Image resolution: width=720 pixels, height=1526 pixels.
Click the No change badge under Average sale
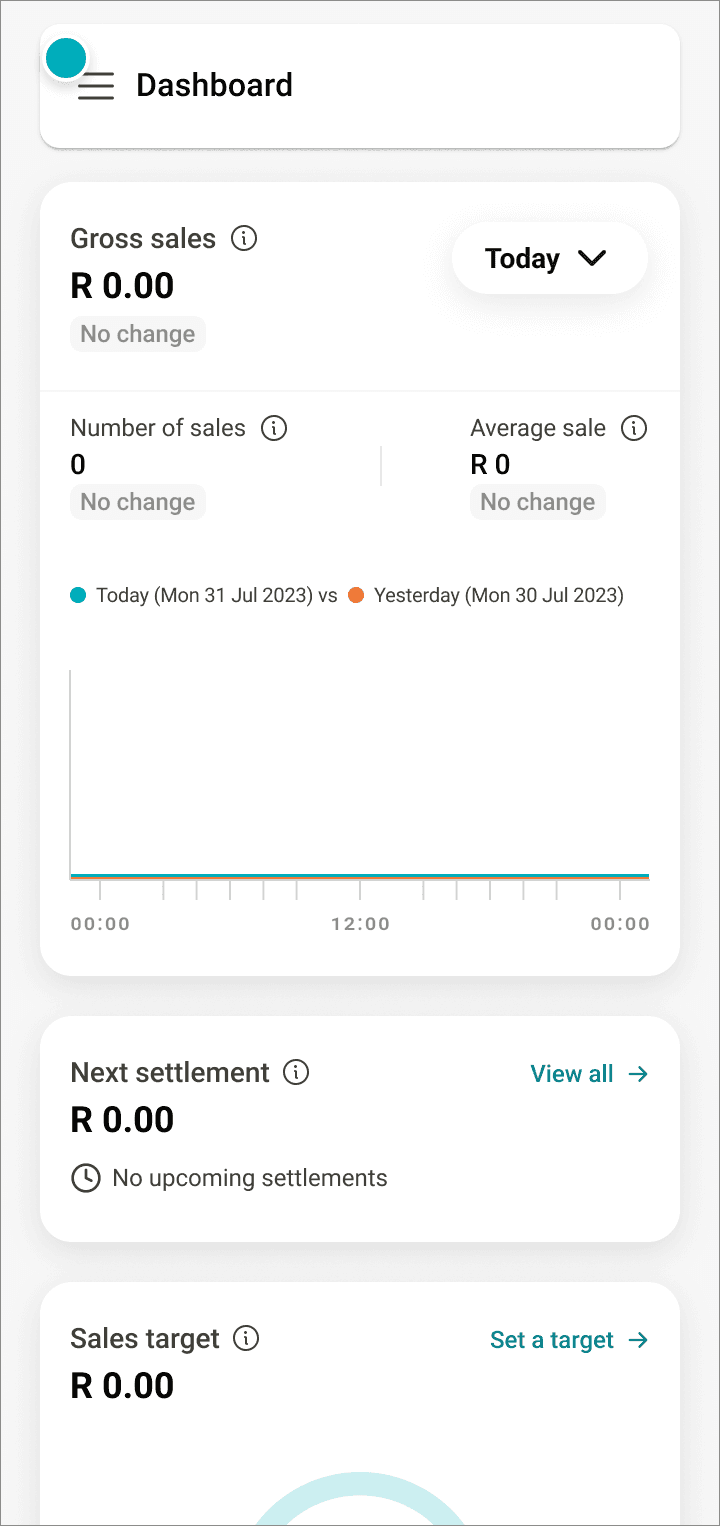(538, 502)
